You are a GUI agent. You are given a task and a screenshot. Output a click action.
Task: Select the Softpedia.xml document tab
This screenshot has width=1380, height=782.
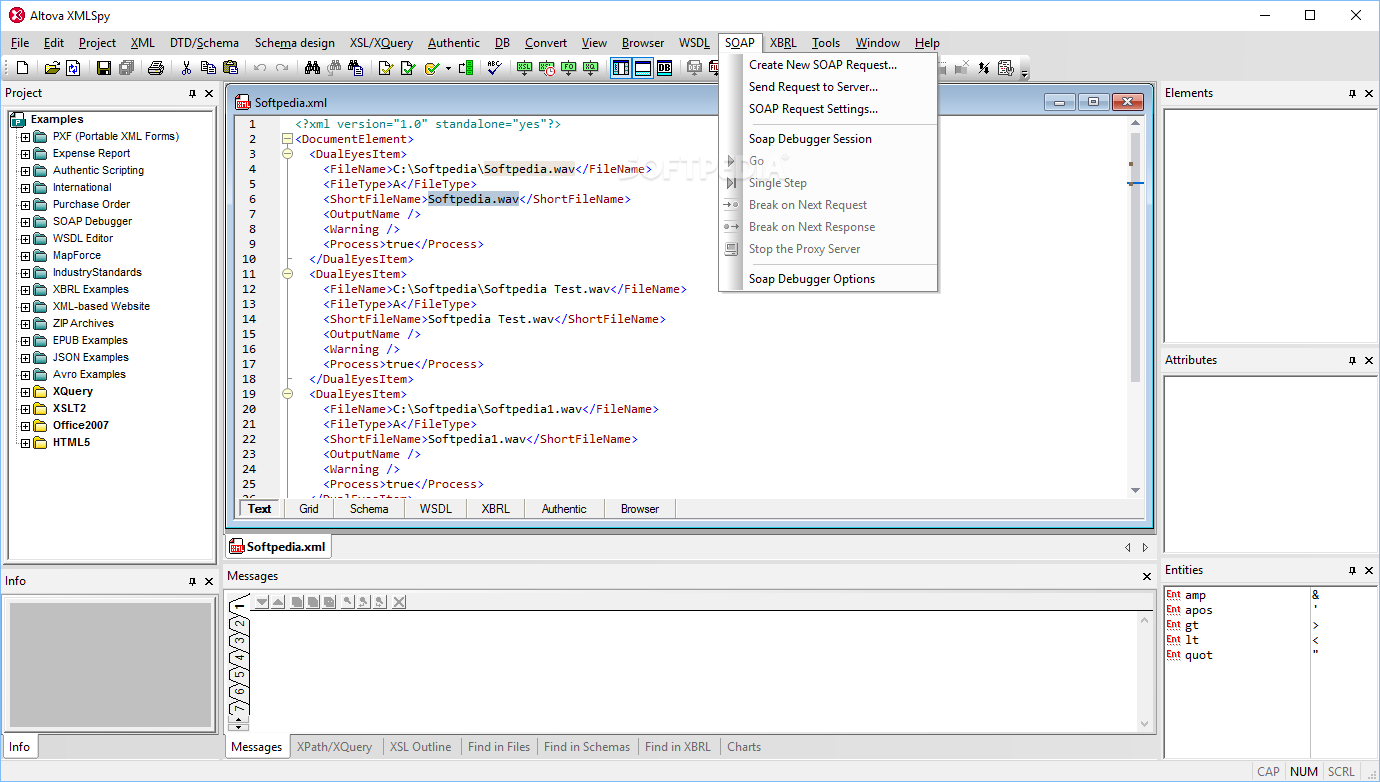278,547
